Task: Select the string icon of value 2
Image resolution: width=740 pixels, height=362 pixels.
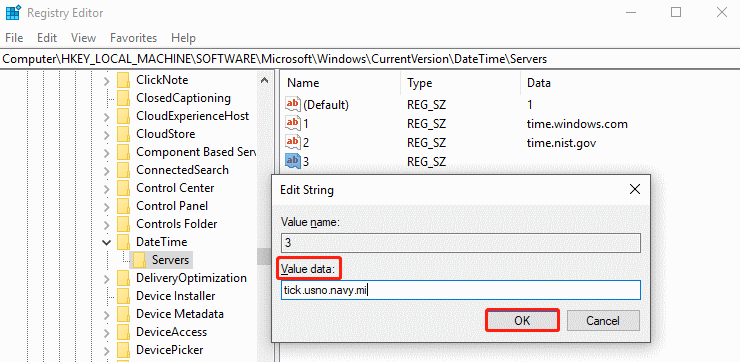Action: [293, 142]
